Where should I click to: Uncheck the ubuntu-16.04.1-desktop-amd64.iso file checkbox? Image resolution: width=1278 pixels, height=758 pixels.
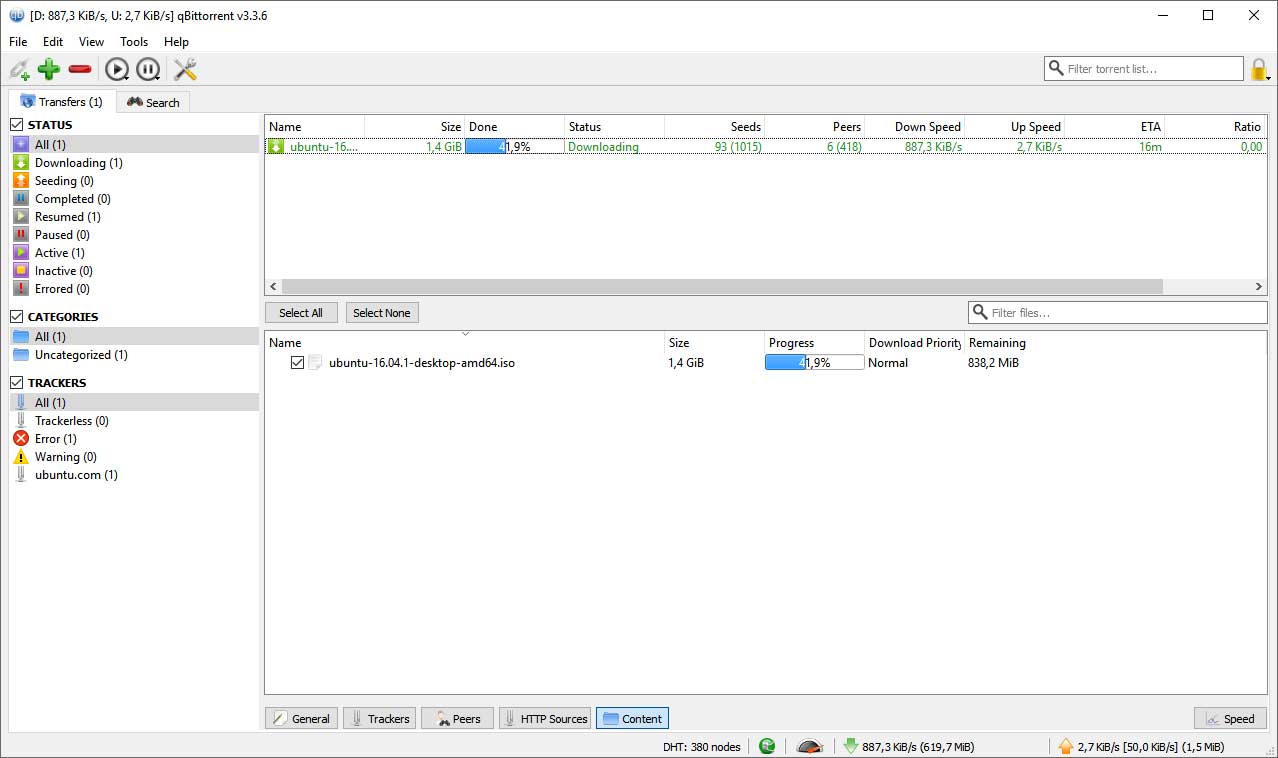[297, 363]
